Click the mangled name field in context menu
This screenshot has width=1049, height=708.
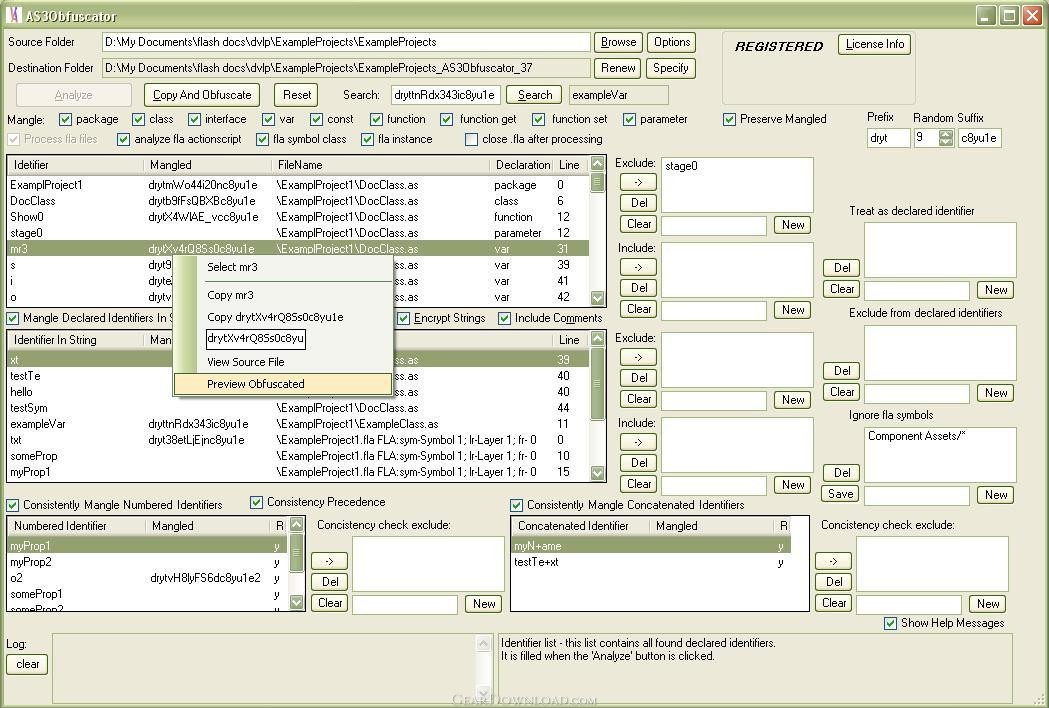(x=256, y=339)
